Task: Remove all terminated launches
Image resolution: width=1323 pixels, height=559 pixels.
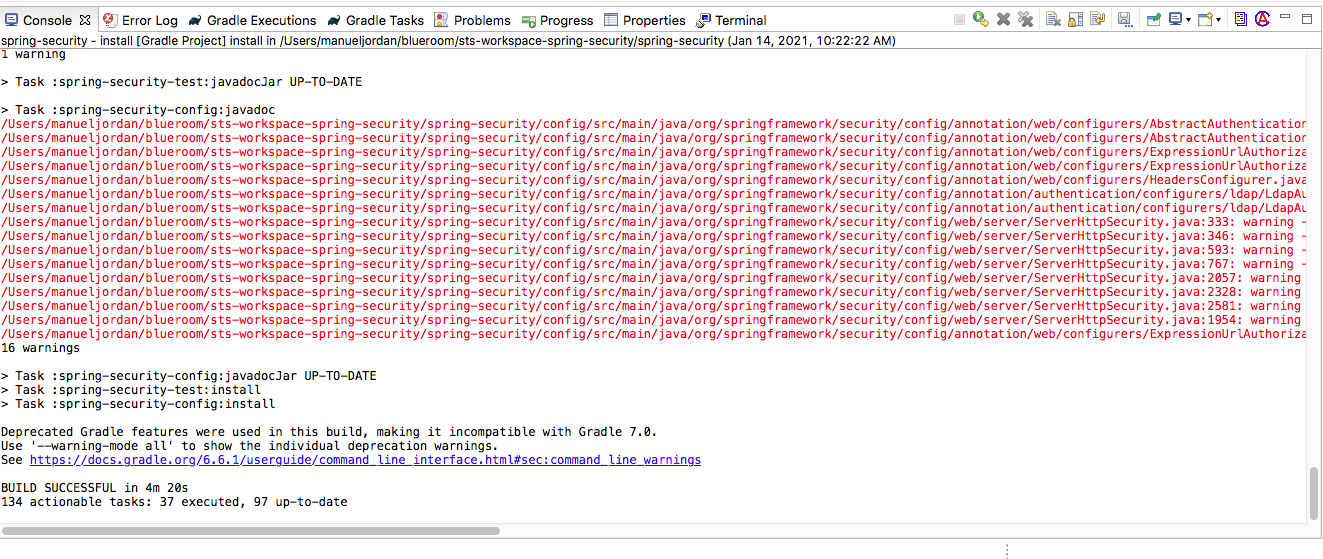Action: pos(1025,20)
